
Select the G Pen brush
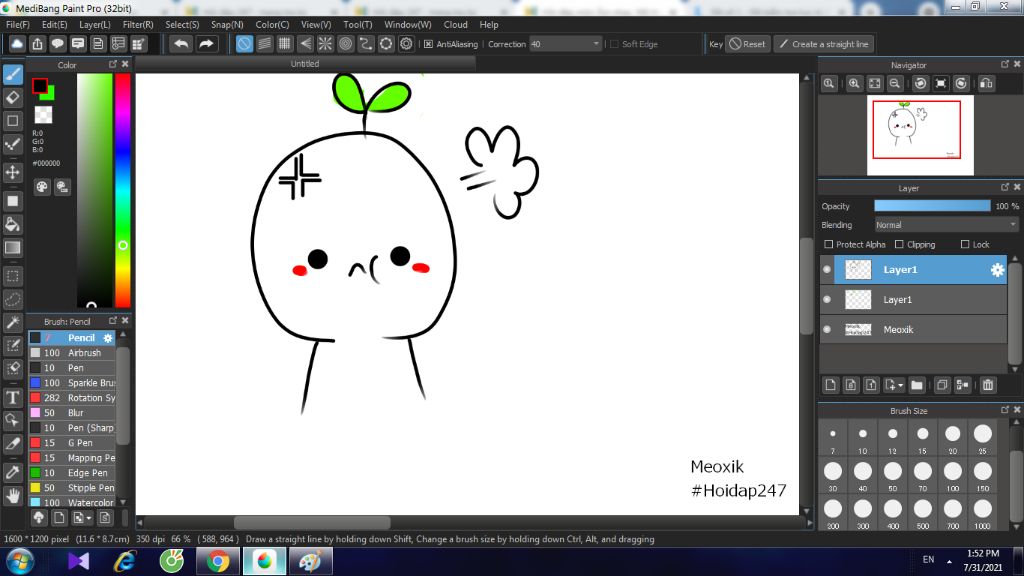72,443
